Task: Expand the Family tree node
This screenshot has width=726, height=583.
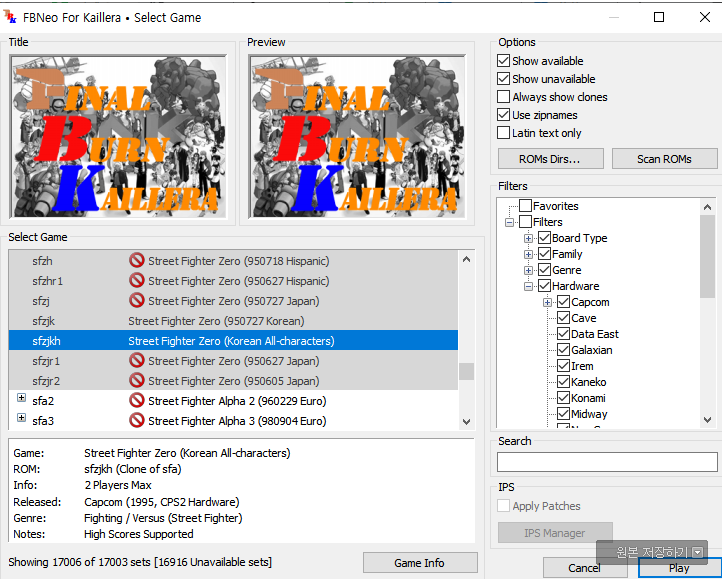Action: [x=528, y=254]
